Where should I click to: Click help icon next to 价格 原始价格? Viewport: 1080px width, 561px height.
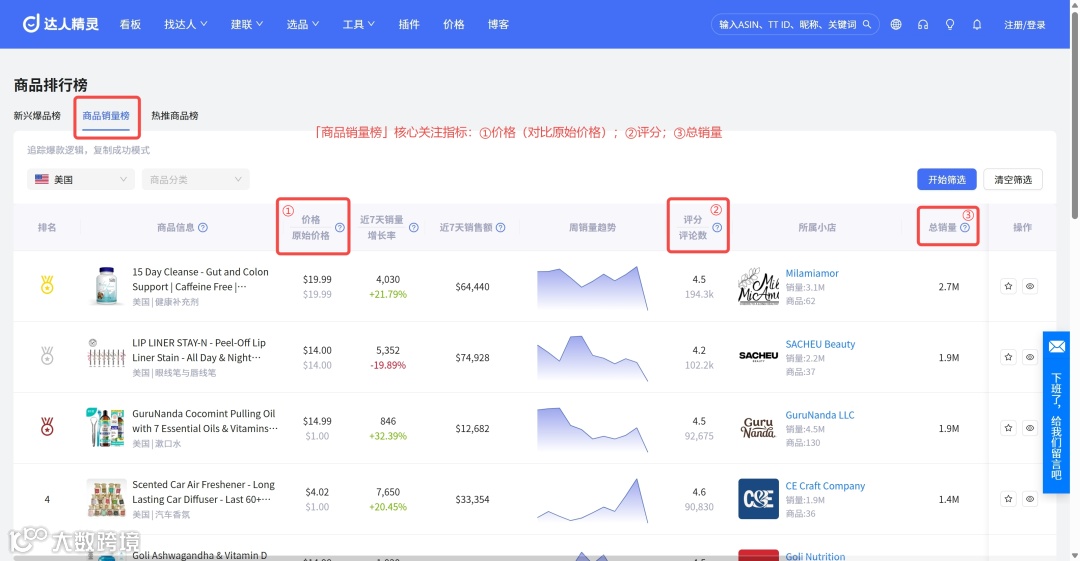pyautogui.click(x=340, y=227)
